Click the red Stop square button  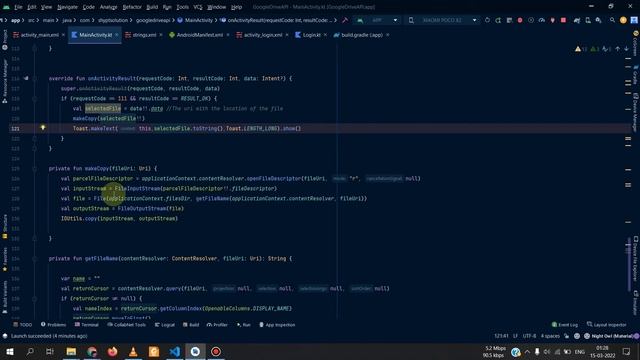tap(563, 20)
